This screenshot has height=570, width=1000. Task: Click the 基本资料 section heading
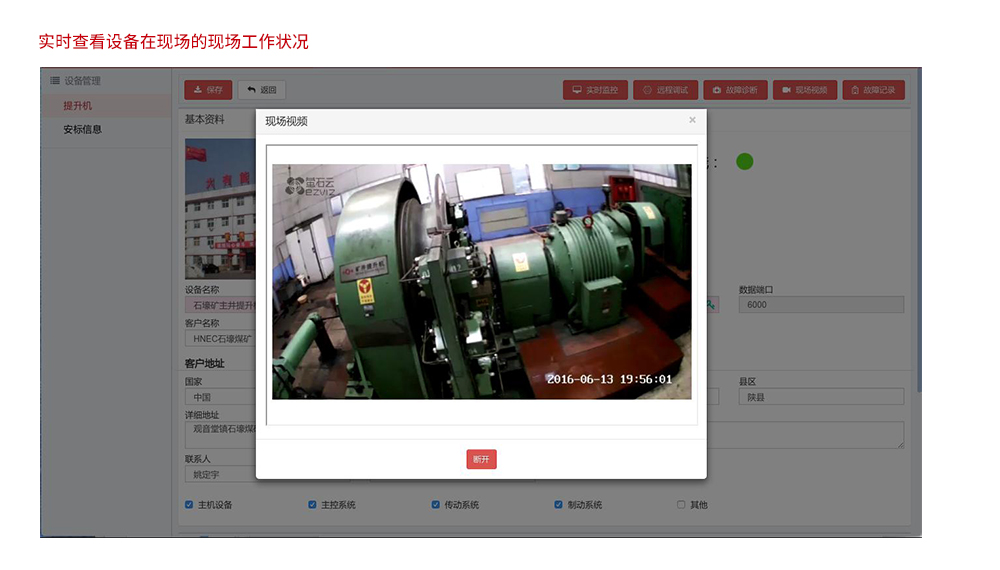pyautogui.click(x=204, y=119)
